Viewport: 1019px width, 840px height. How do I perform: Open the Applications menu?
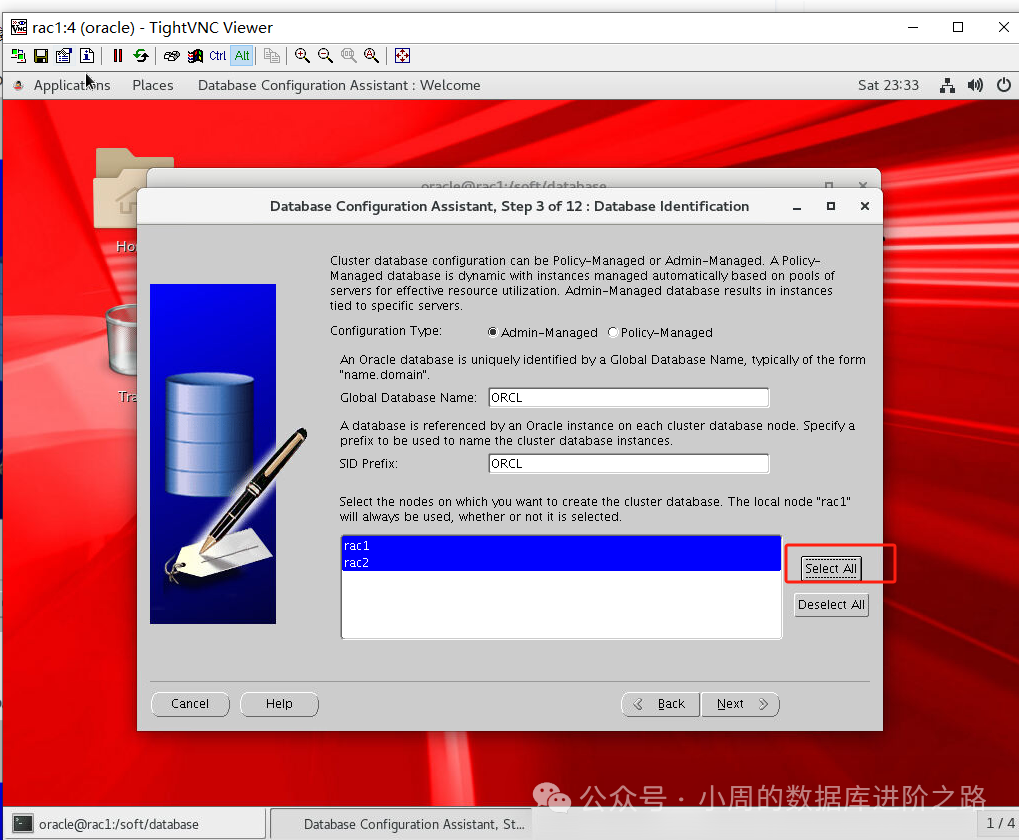71,85
